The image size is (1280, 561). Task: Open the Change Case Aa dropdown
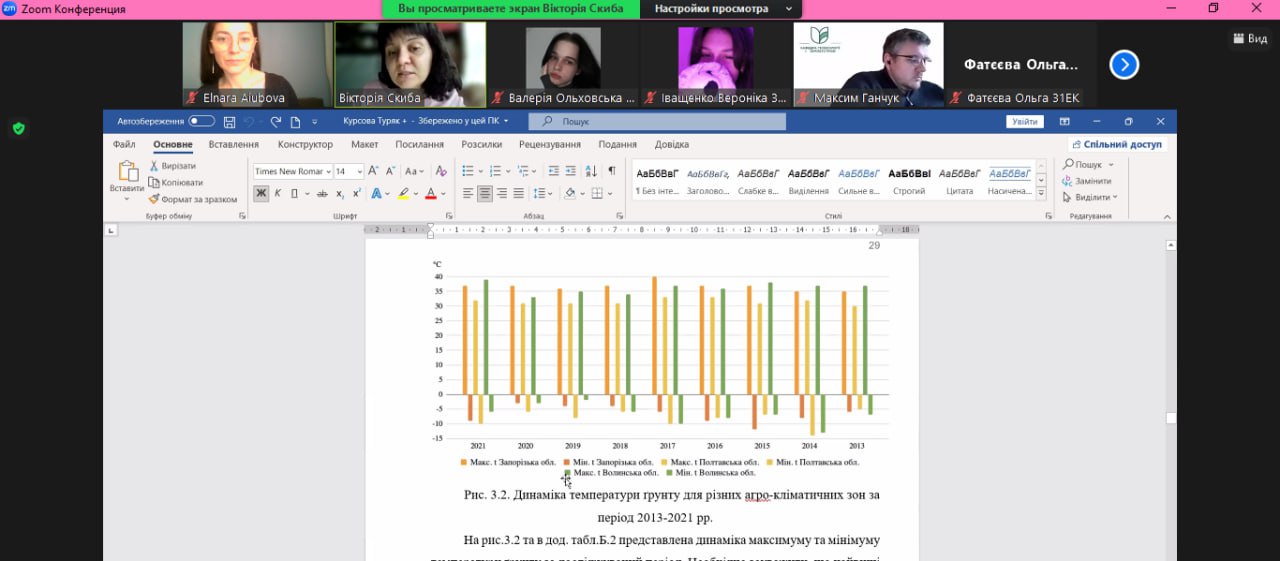click(x=414, y=171)
